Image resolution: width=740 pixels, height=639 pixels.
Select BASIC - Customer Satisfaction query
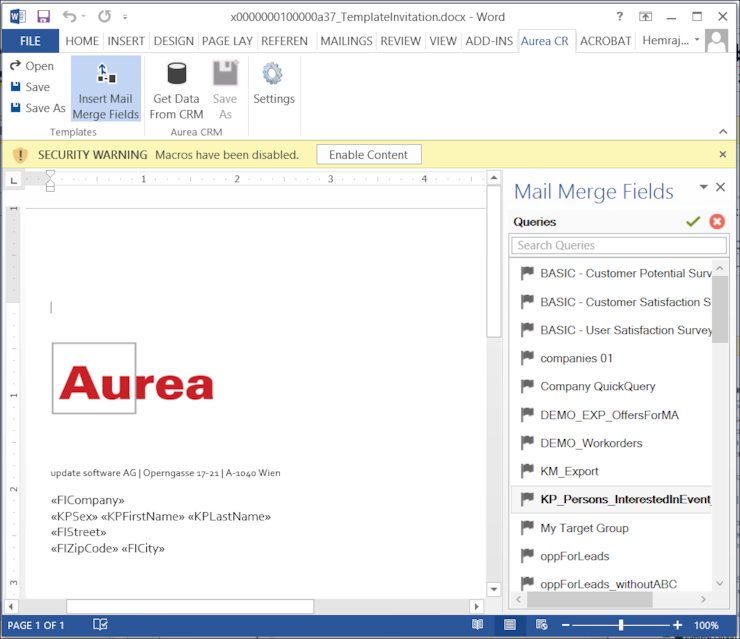click(613, 302)
